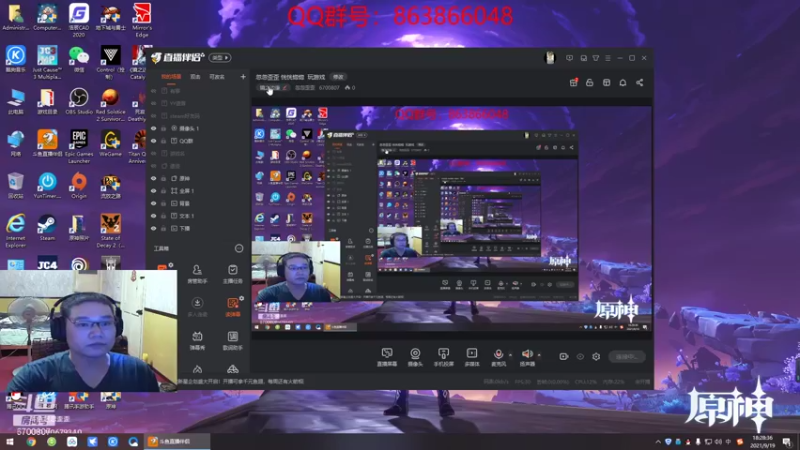Select the 文本 1 source row
Image resolution: width=800 pixels, height=450 pixels.
[199, 216]
